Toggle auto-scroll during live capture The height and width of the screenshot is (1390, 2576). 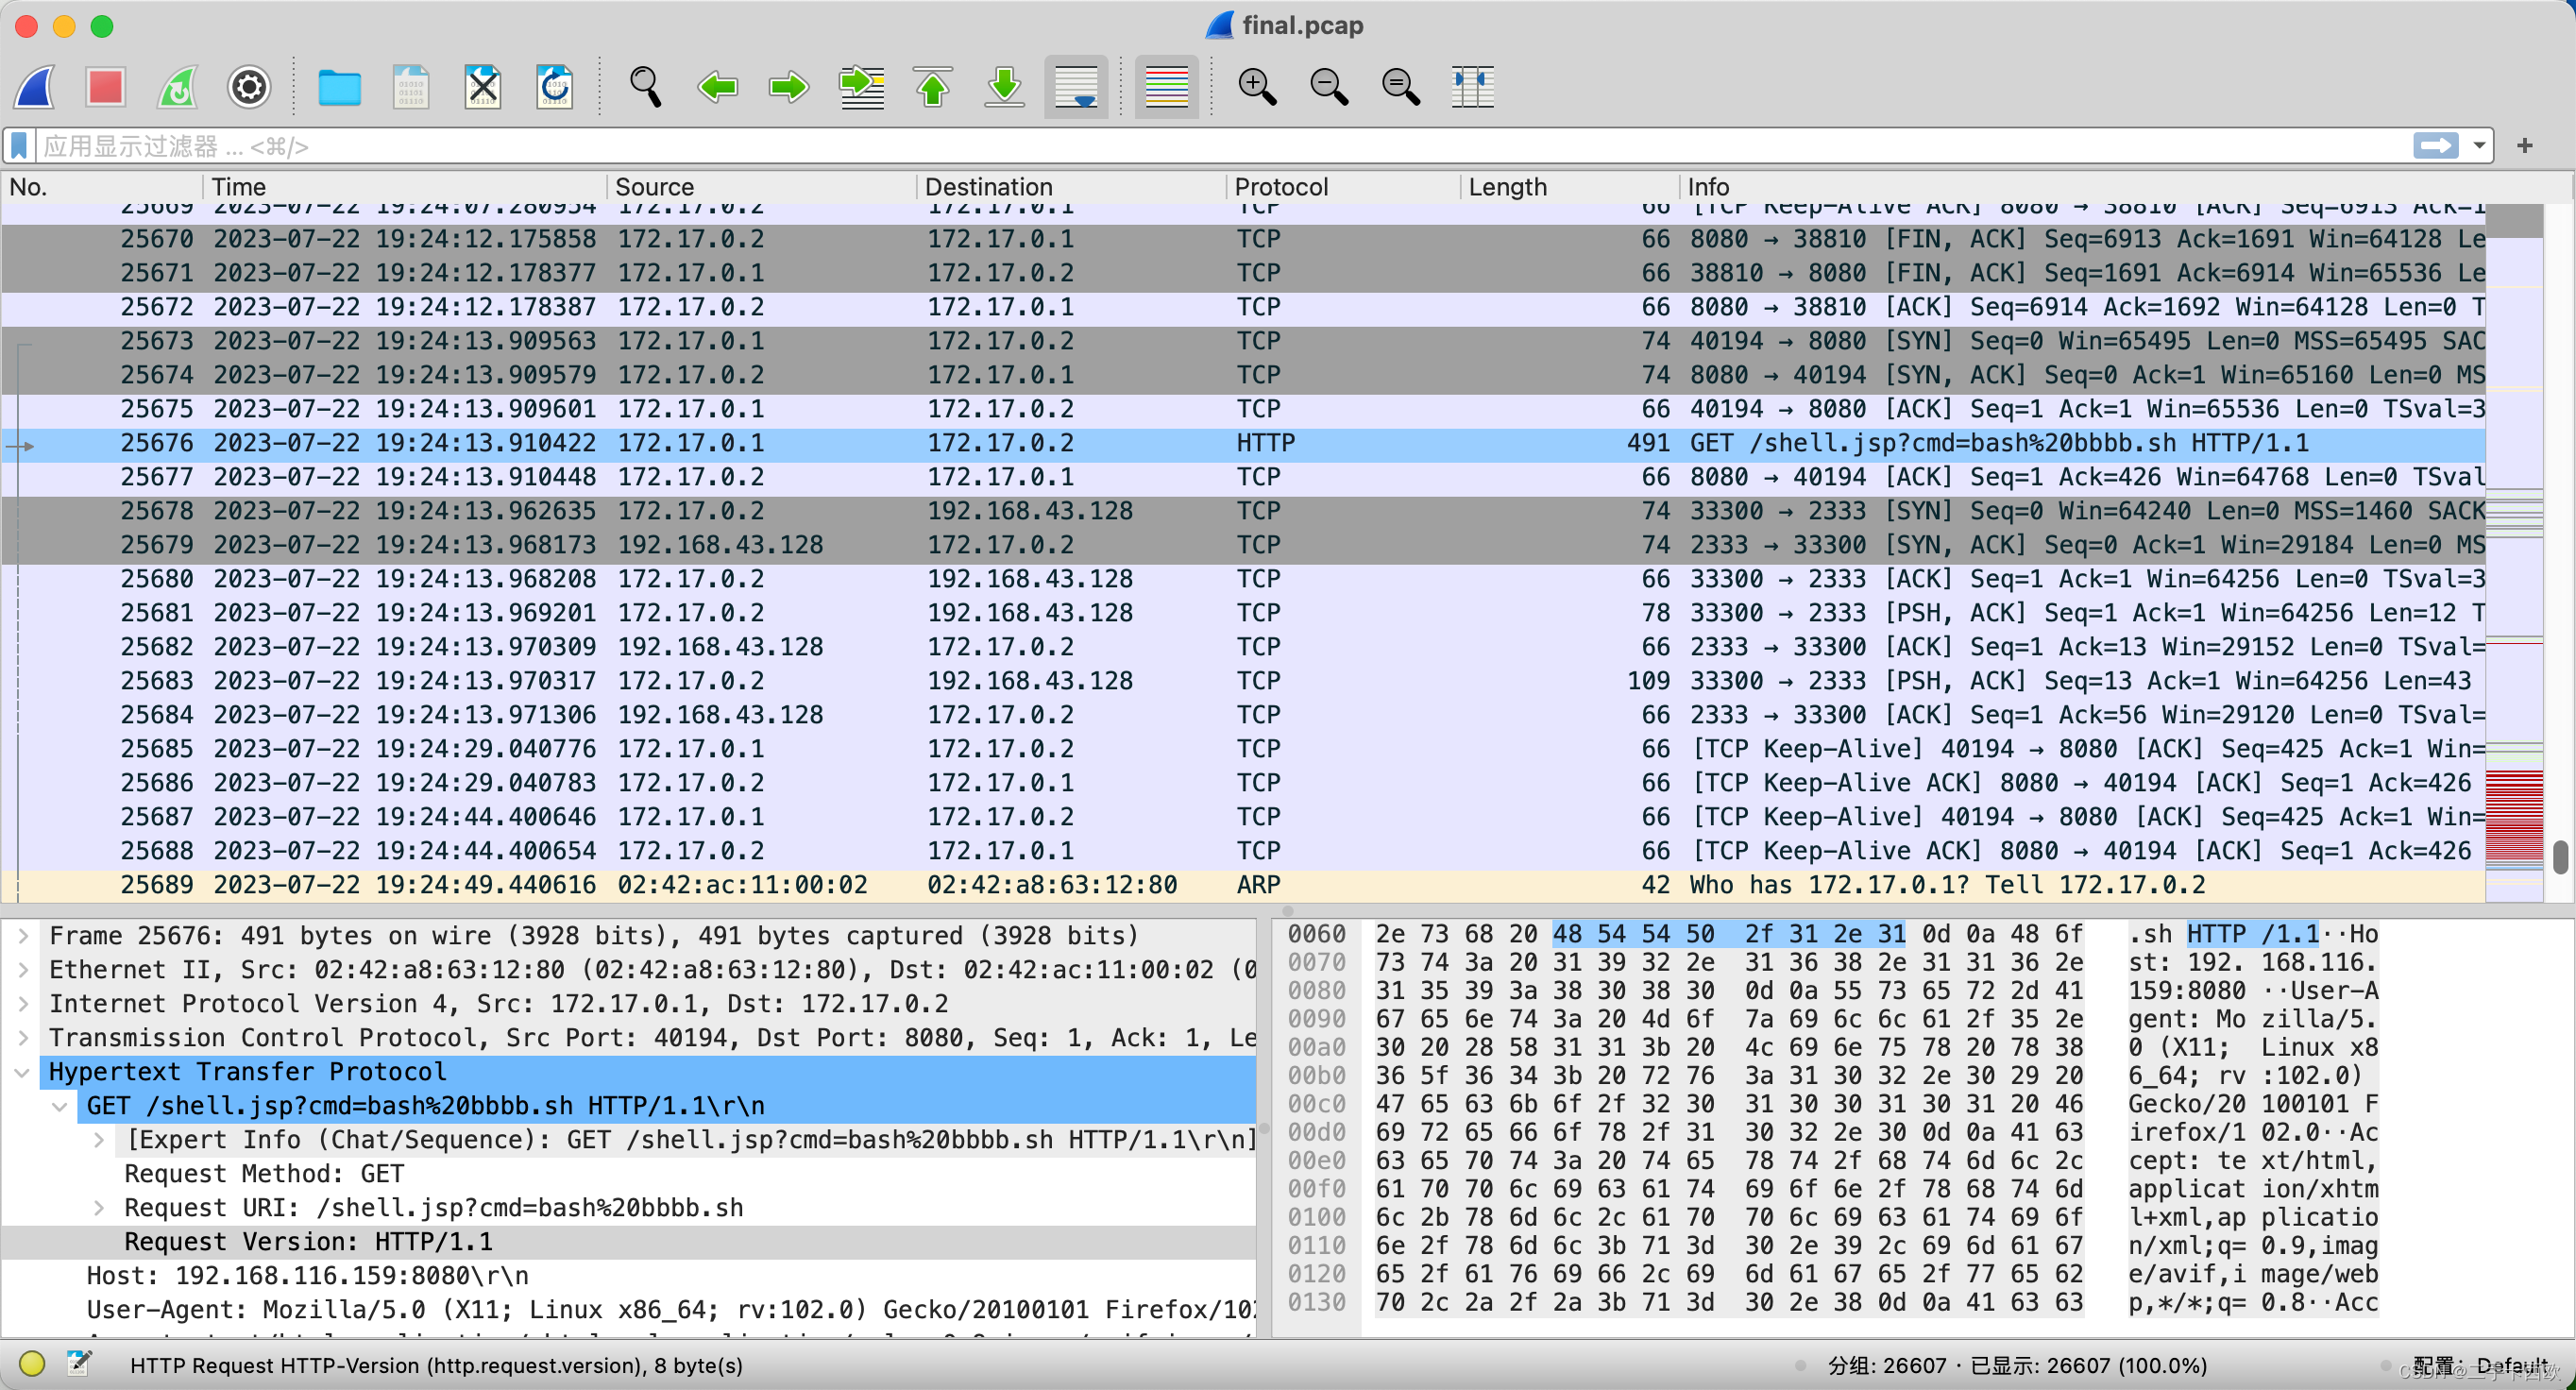coord(1076,87)
